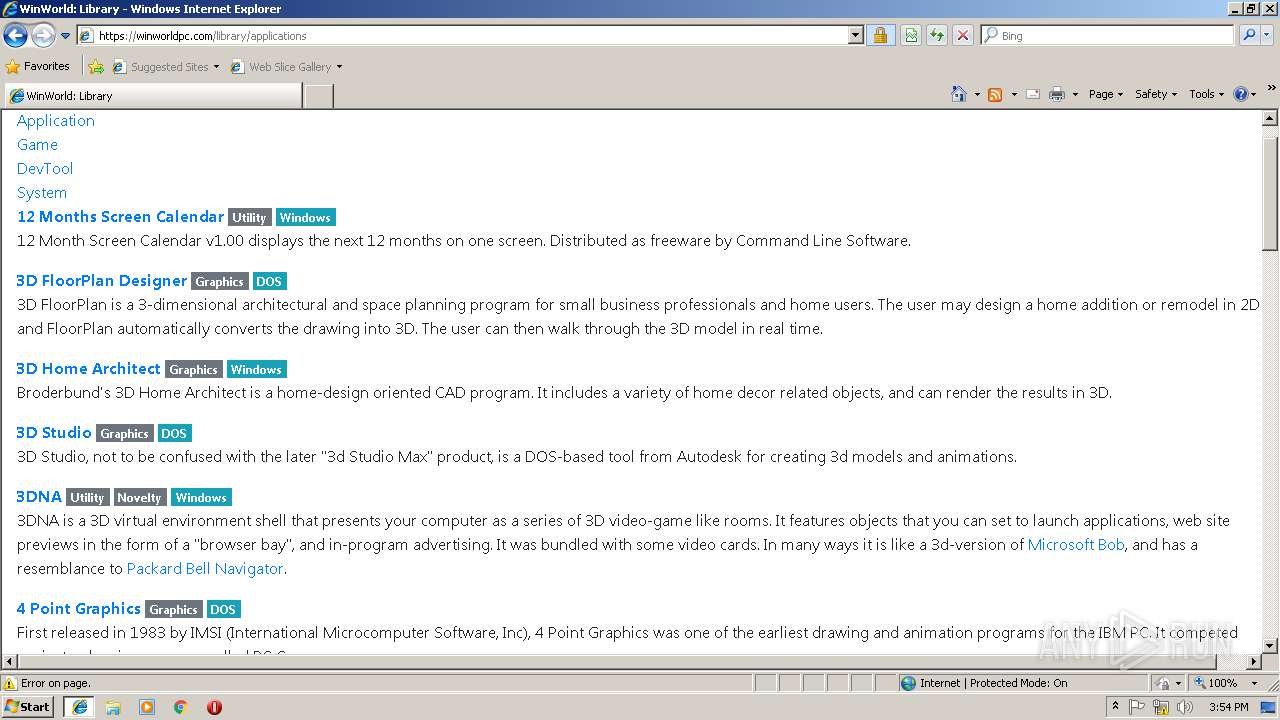Screen dimensions: 1280x720
Task: Click the Forward navigation arrow
Action: pos(43,36)
